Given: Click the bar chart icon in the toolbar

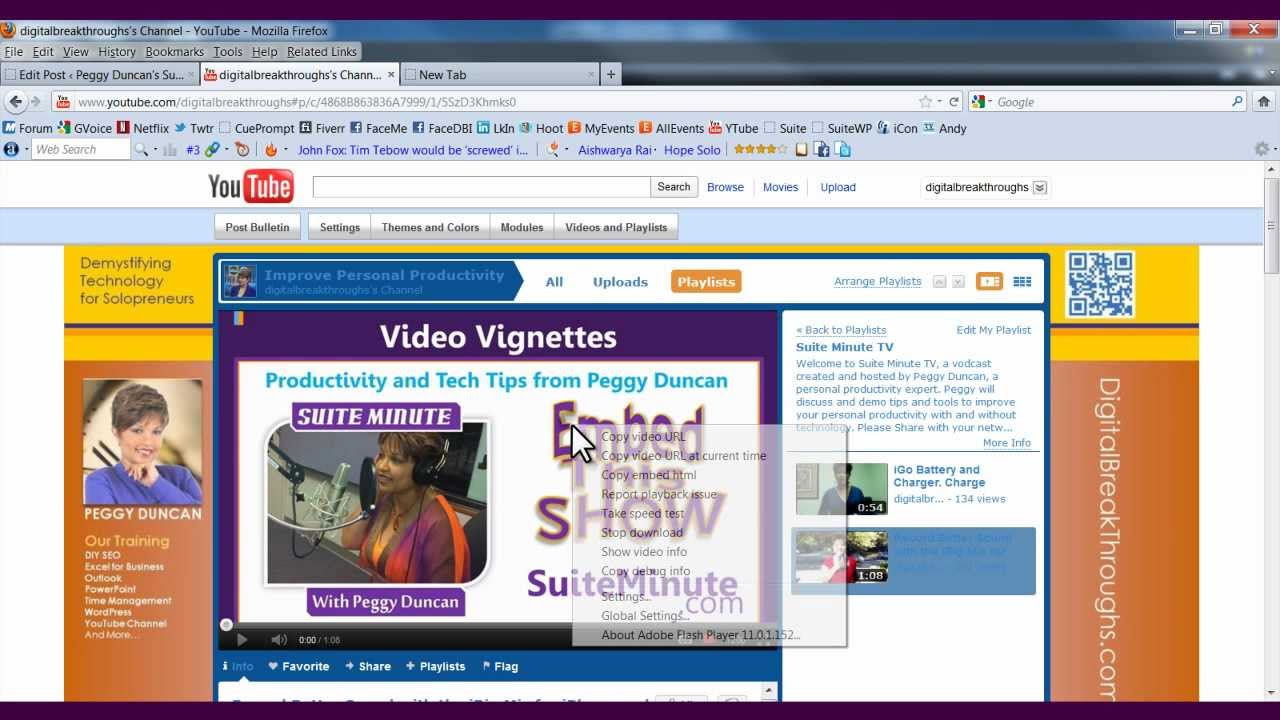Looking at the screenshot, I should [x=169, y=149].
